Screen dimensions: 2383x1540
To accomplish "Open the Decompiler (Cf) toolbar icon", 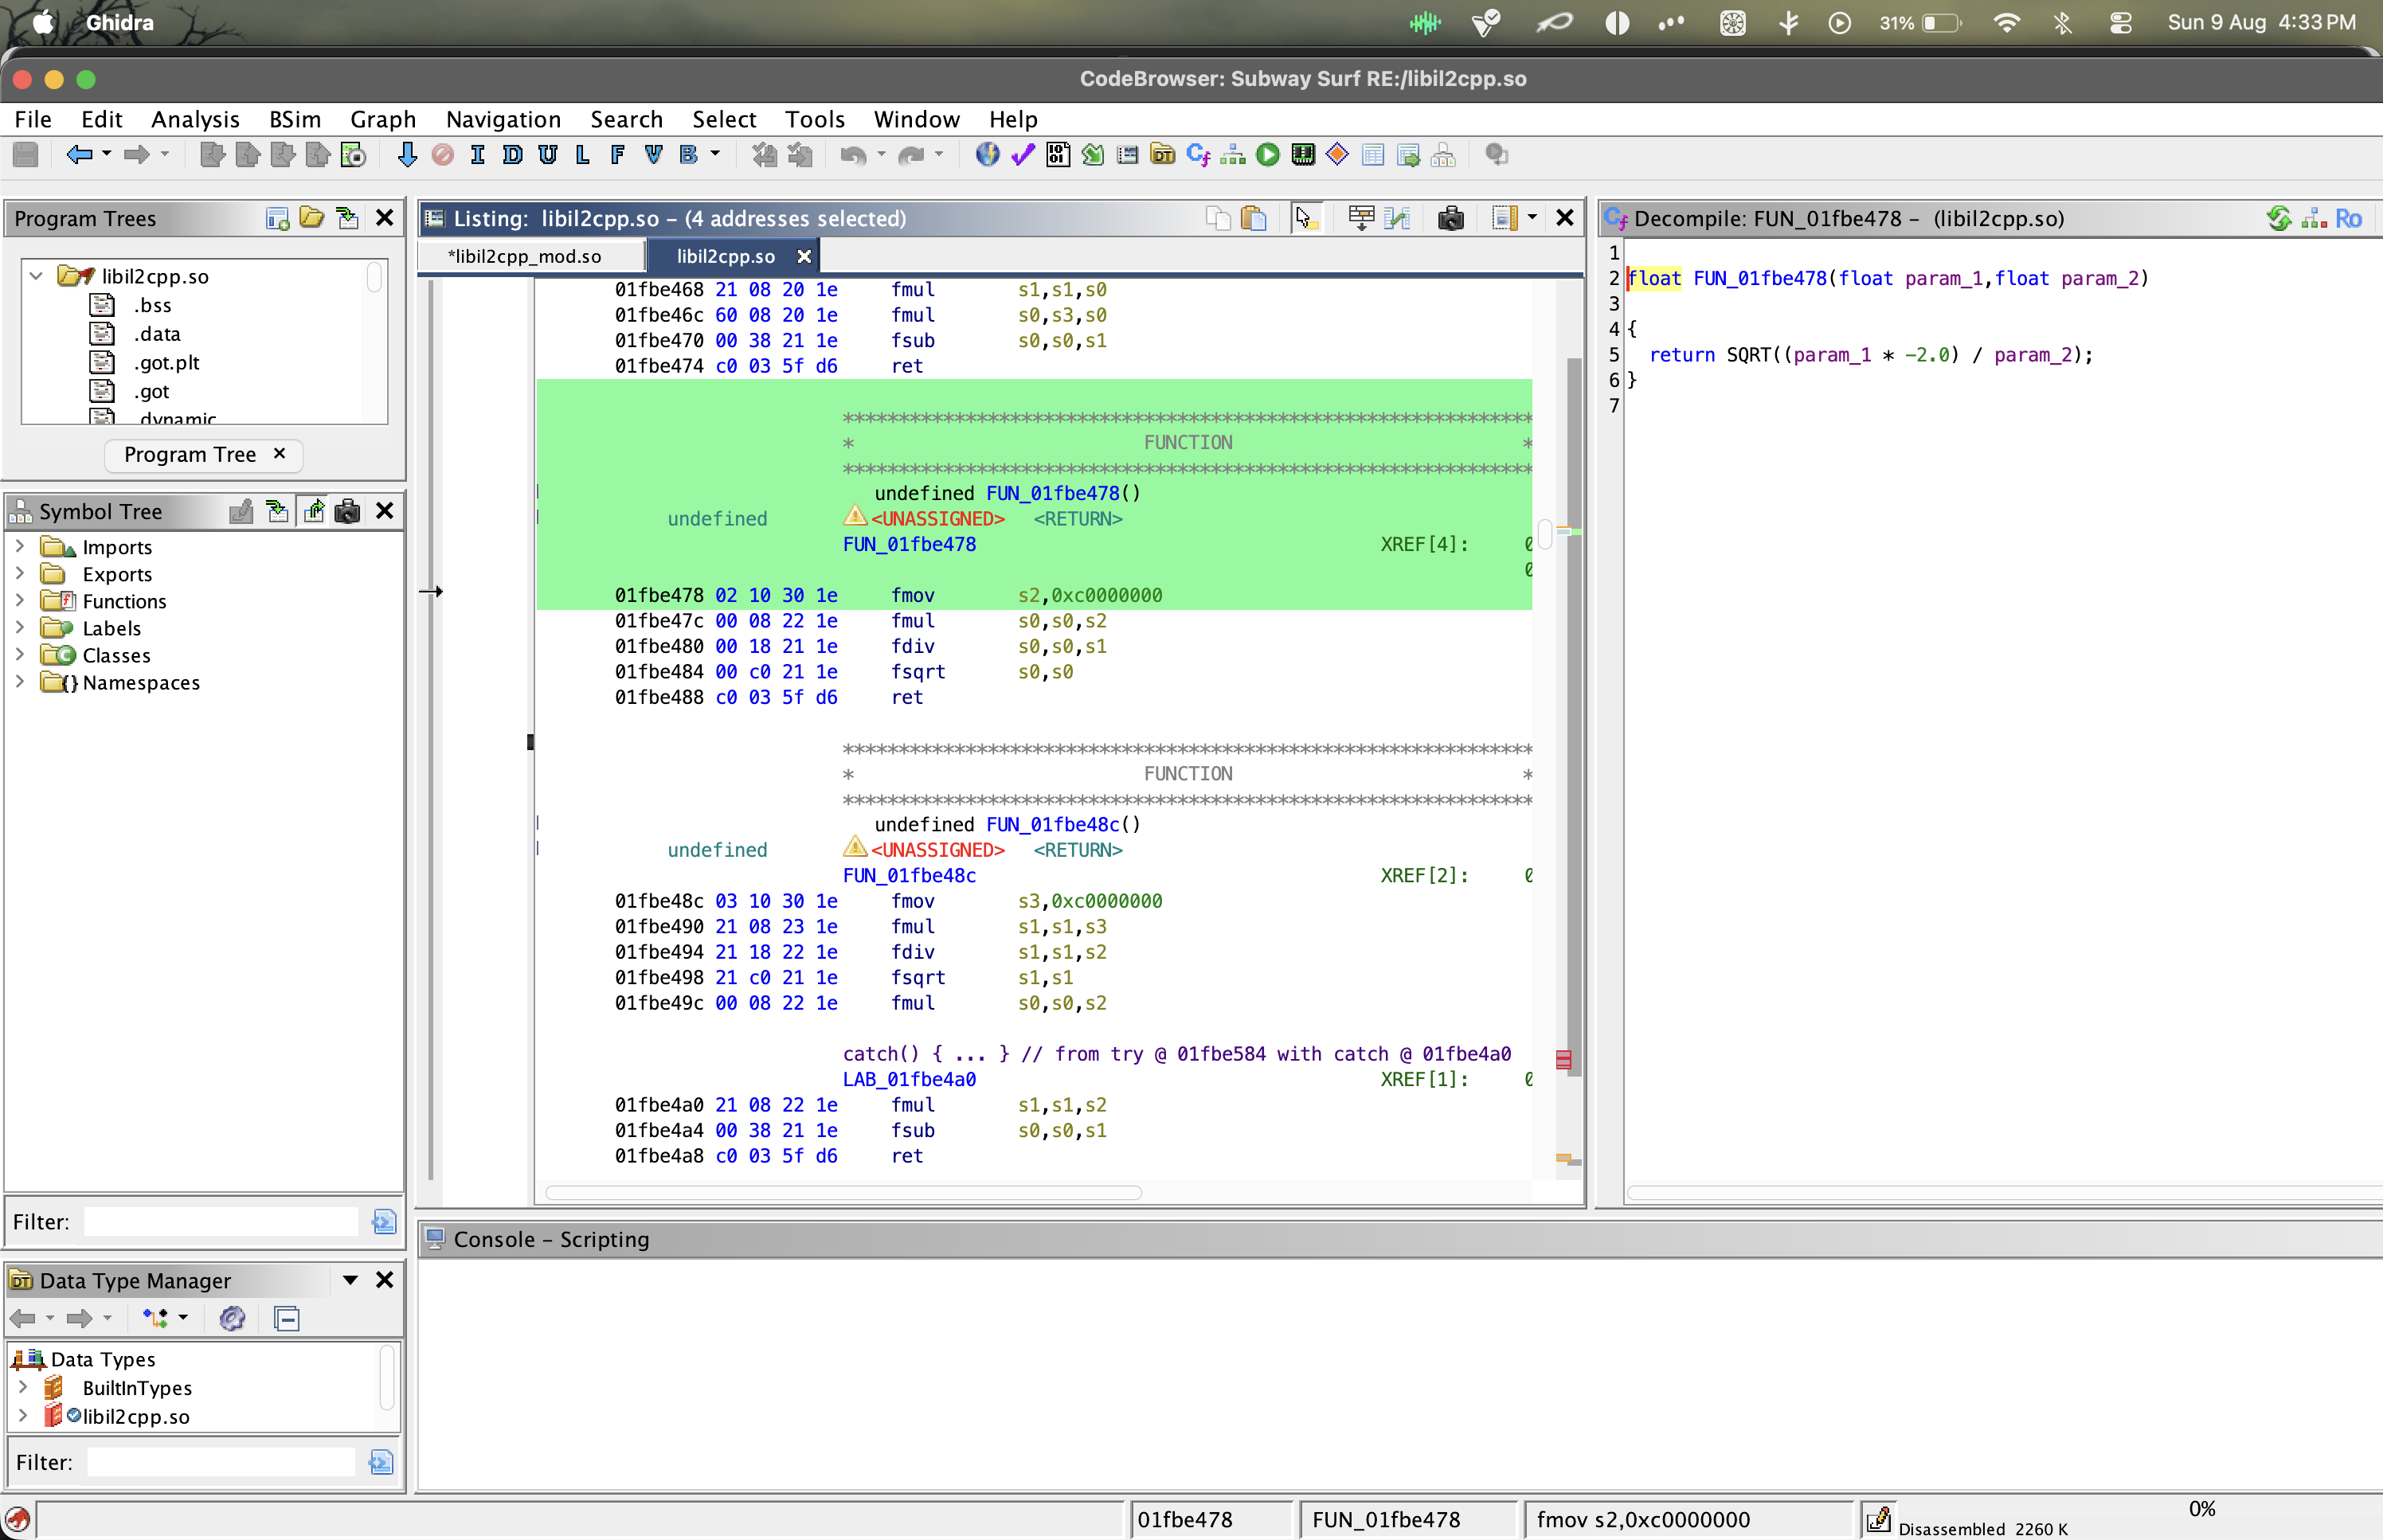I will click(1198, 155).
